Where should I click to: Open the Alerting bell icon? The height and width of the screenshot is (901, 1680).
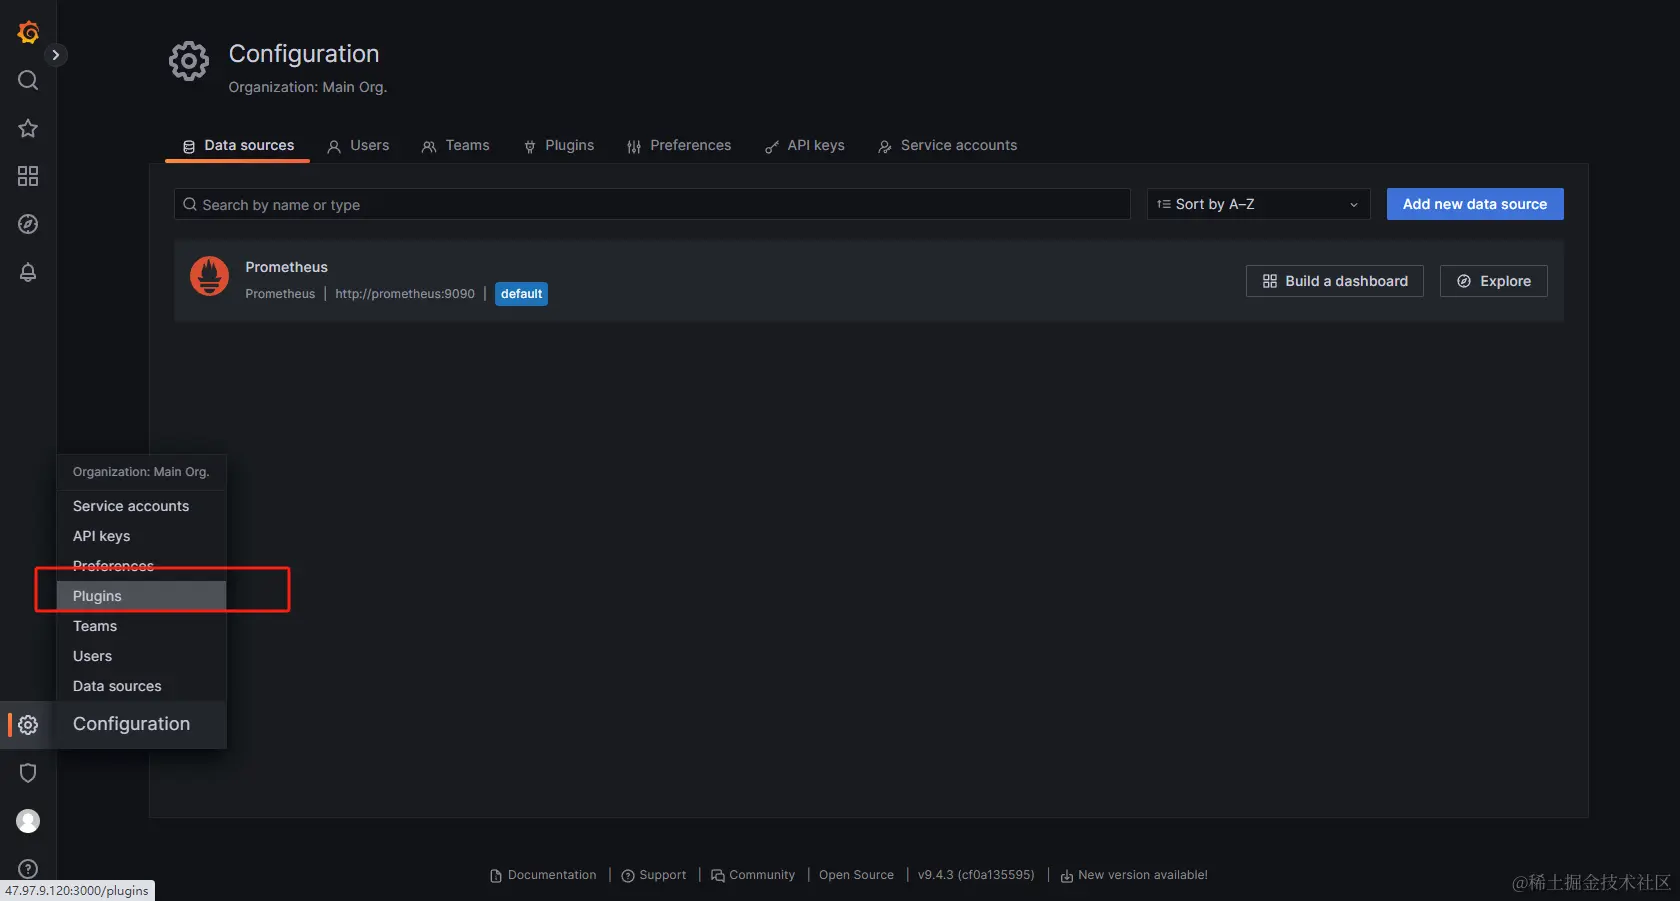[x=28, y=272]
